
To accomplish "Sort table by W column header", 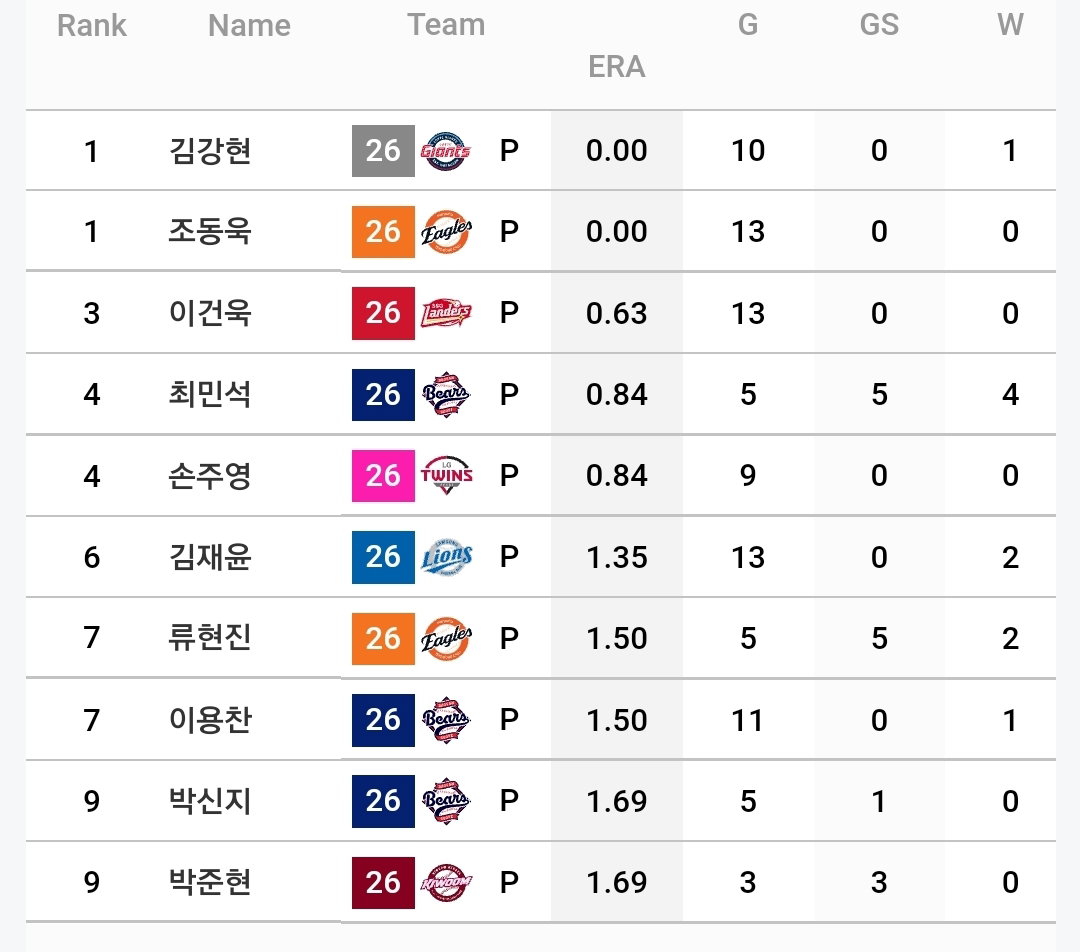I will pyautogui.click(x=1010, y=25).
